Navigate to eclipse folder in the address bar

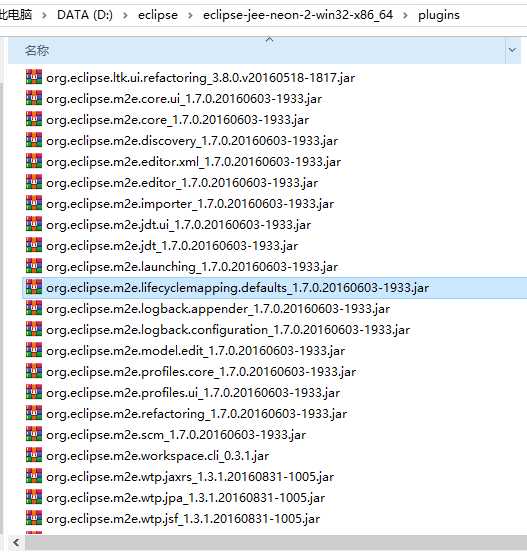pos(158,15)
